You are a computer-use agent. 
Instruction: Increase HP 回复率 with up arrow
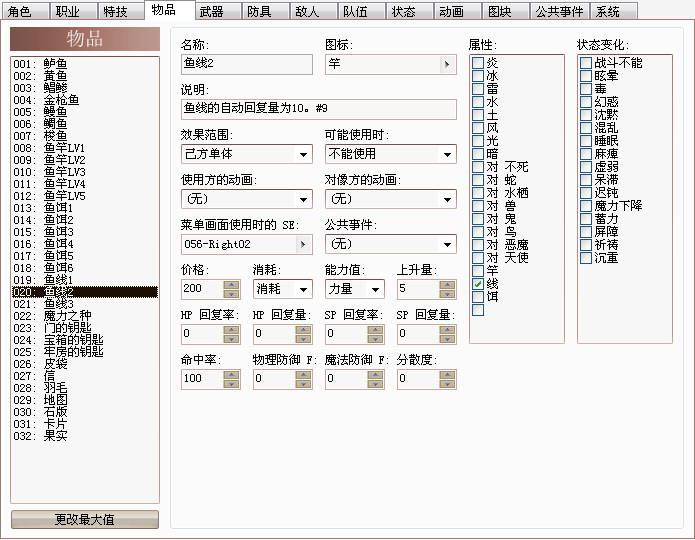coord(231,329)
